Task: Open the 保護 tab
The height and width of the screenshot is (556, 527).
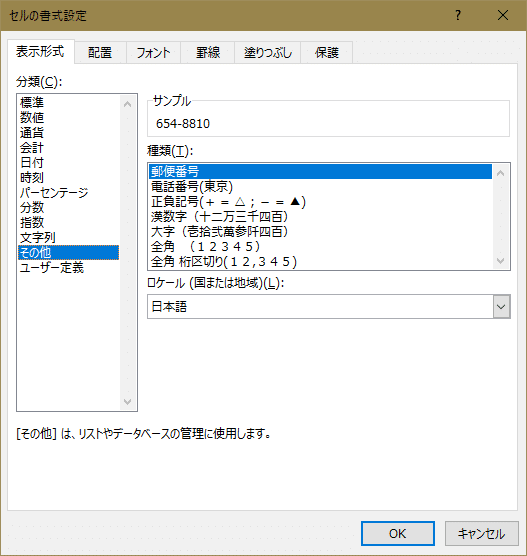Action: click(x=327, y=53)
